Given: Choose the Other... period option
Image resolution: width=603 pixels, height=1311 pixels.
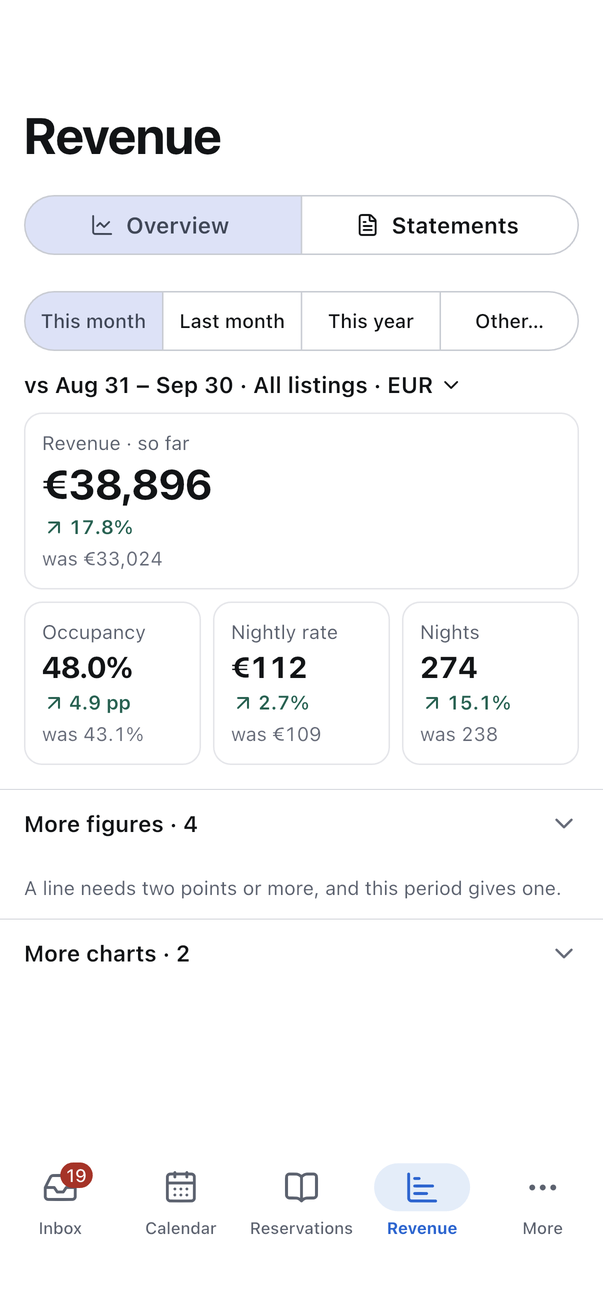Looking at the screenshot, I should pyautogui.click(x=509, y=321).
